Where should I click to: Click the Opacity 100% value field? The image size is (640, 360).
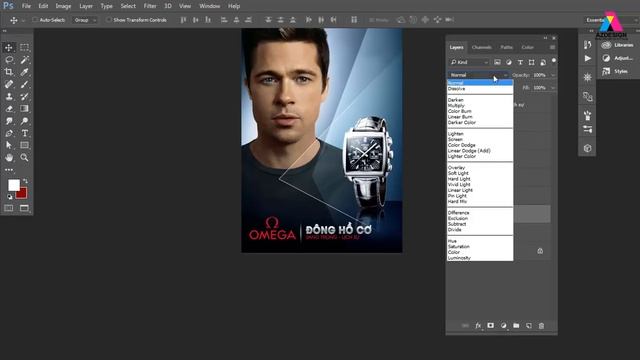click(540, 75)
